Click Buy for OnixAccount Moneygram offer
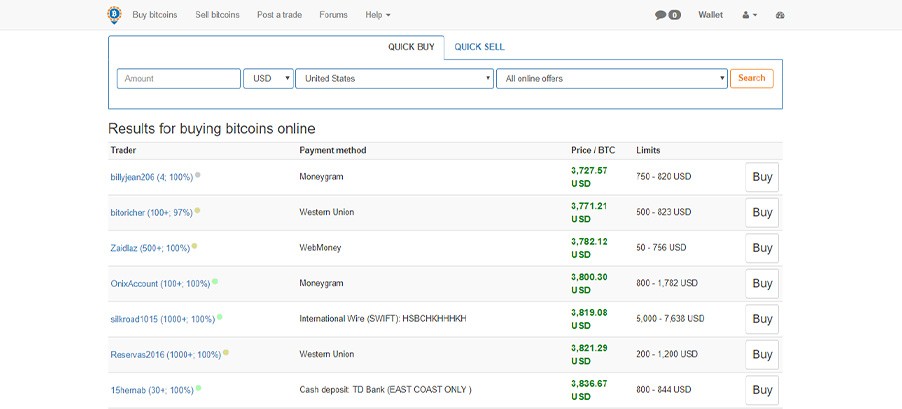 coord(762,284)
